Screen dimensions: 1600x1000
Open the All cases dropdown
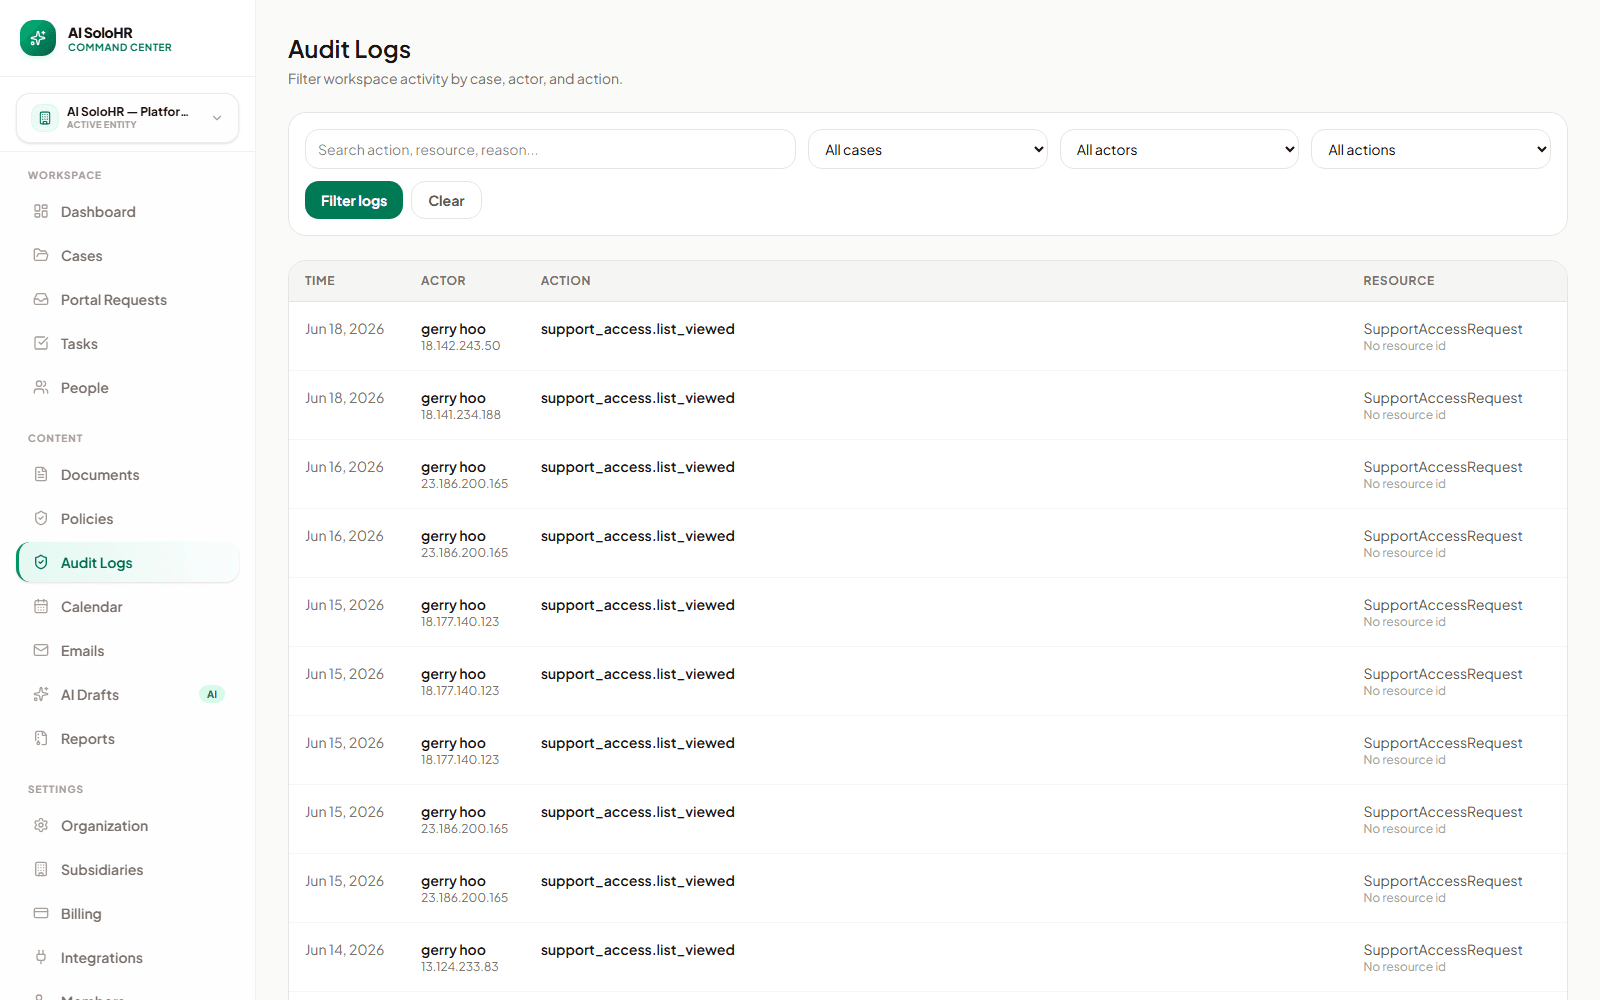point(928,149)
